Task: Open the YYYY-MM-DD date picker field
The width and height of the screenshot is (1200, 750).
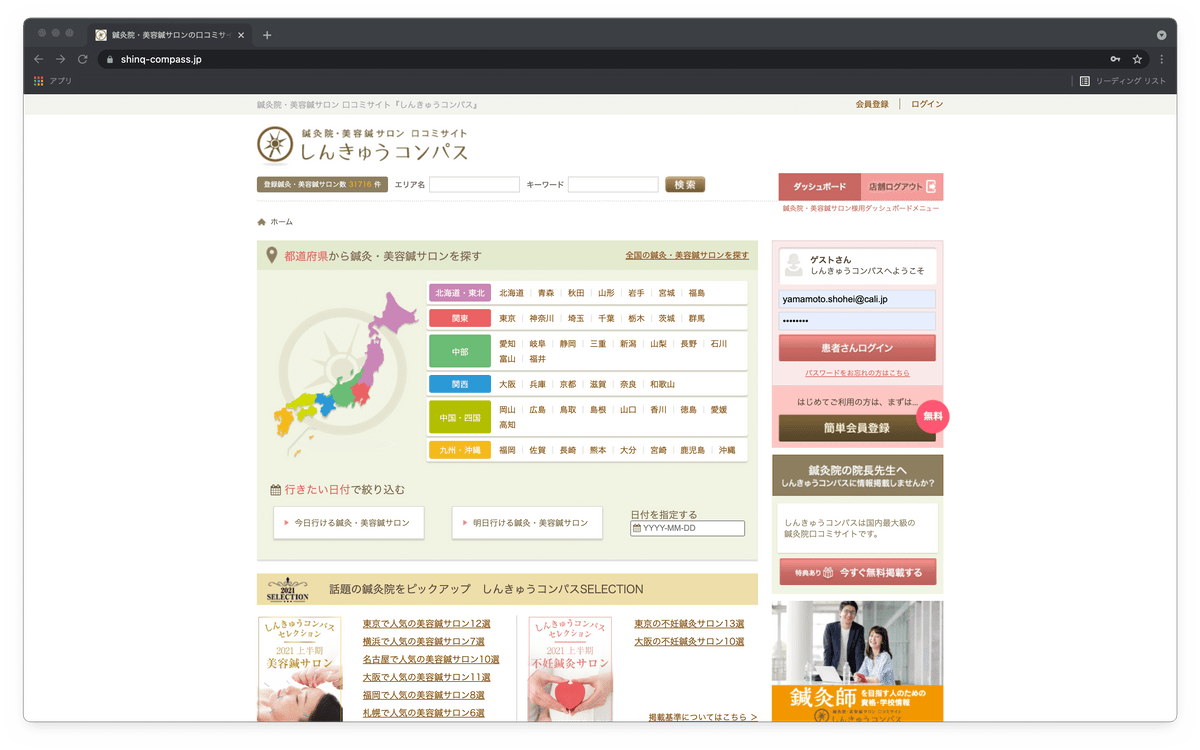Action: (688, 528)
